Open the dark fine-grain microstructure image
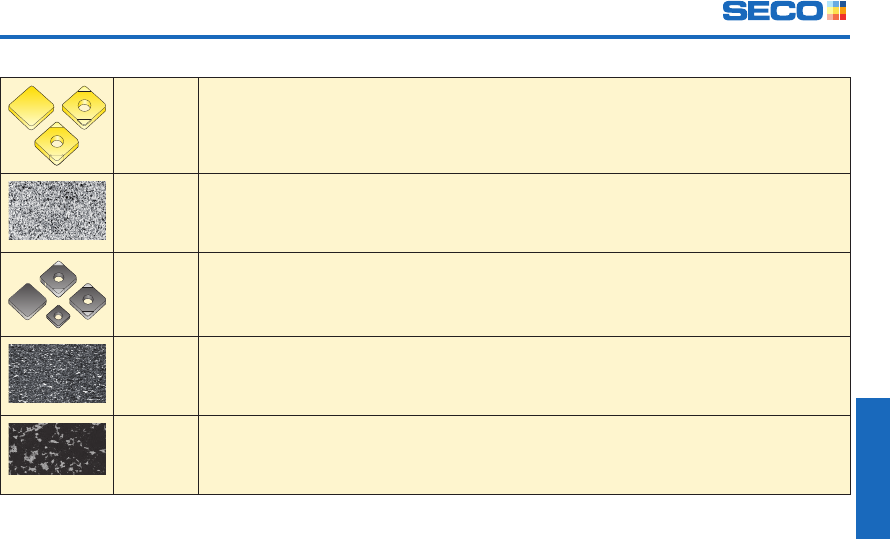 coord(57,373)
